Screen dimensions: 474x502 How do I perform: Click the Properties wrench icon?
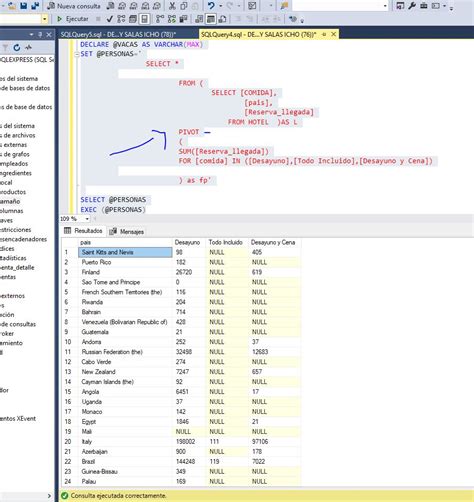pyautogui.click(x=412, y=6)
